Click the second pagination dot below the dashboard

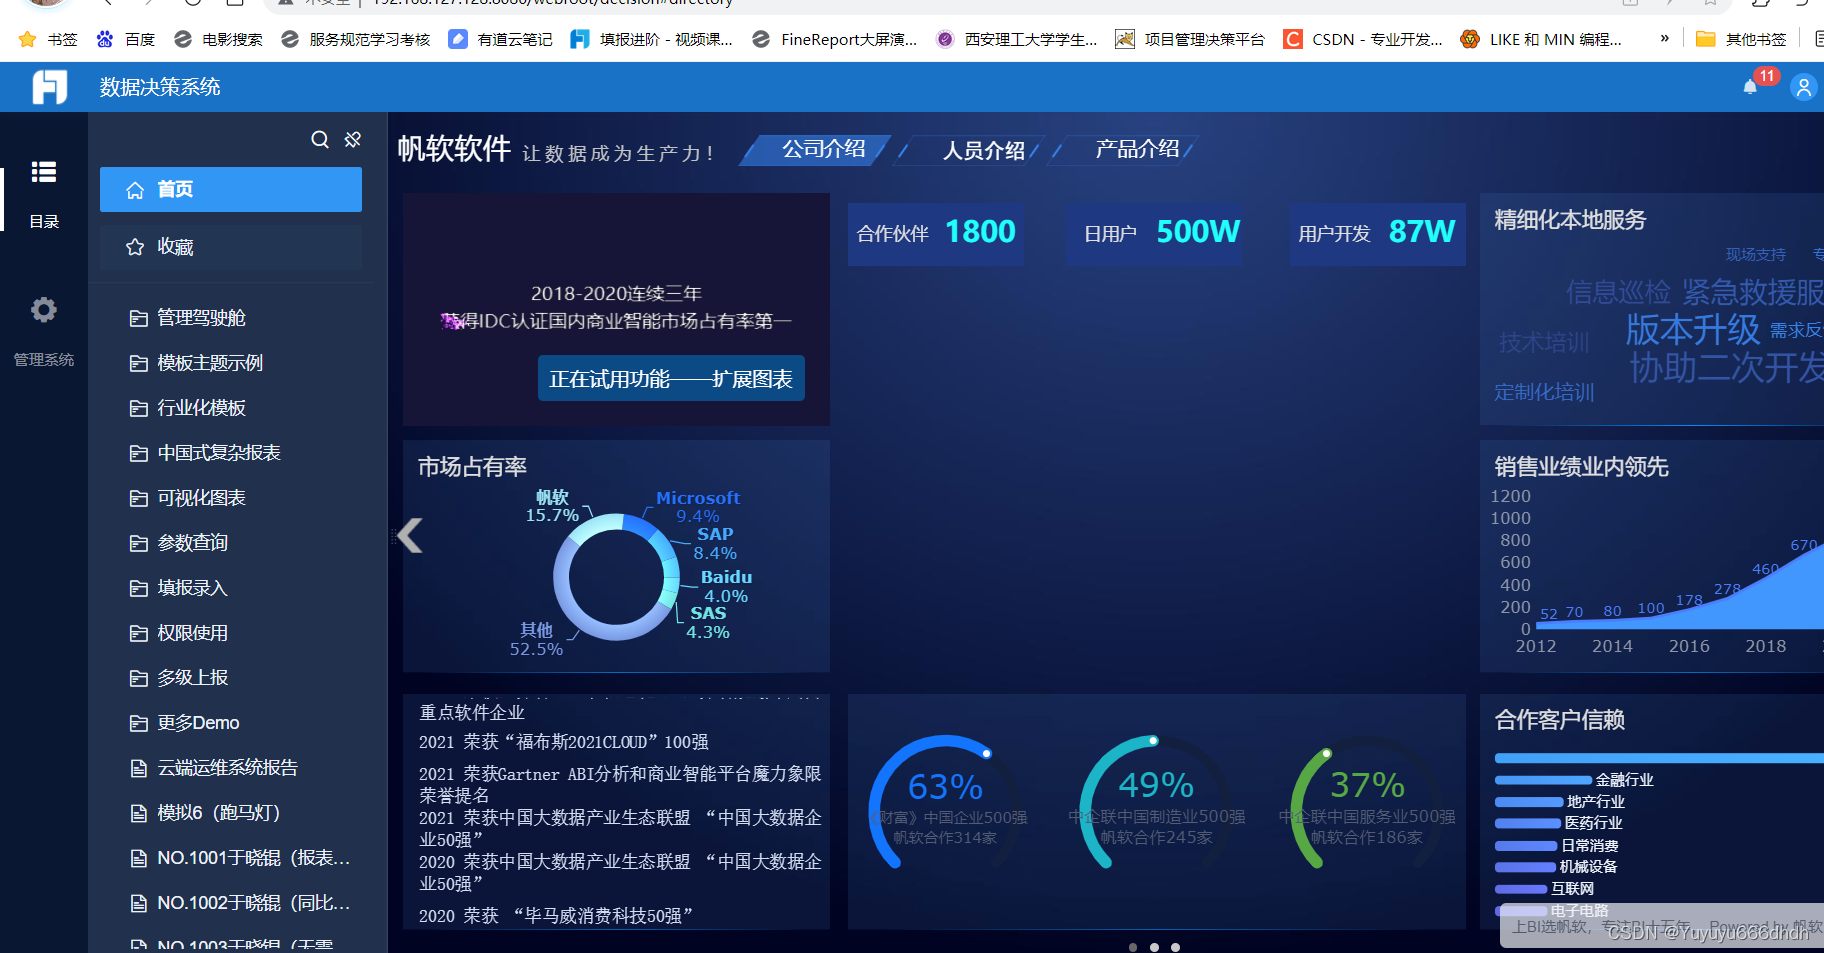click(1154, 947)
